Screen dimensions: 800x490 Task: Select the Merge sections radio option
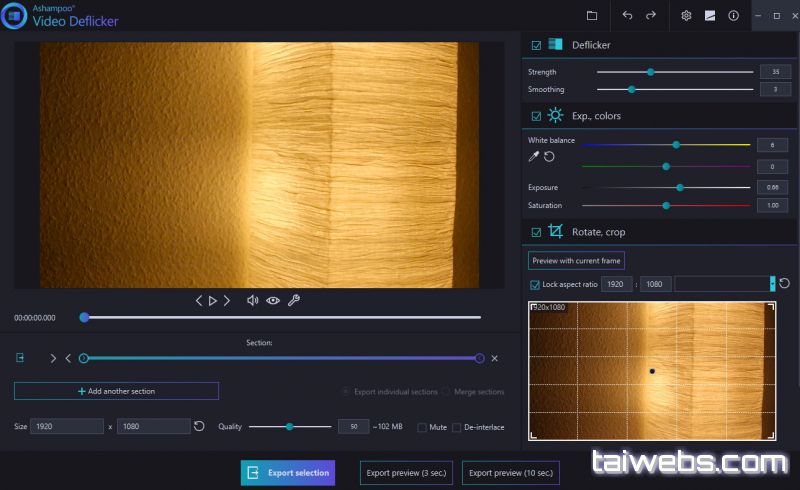(x=446, y=392)
